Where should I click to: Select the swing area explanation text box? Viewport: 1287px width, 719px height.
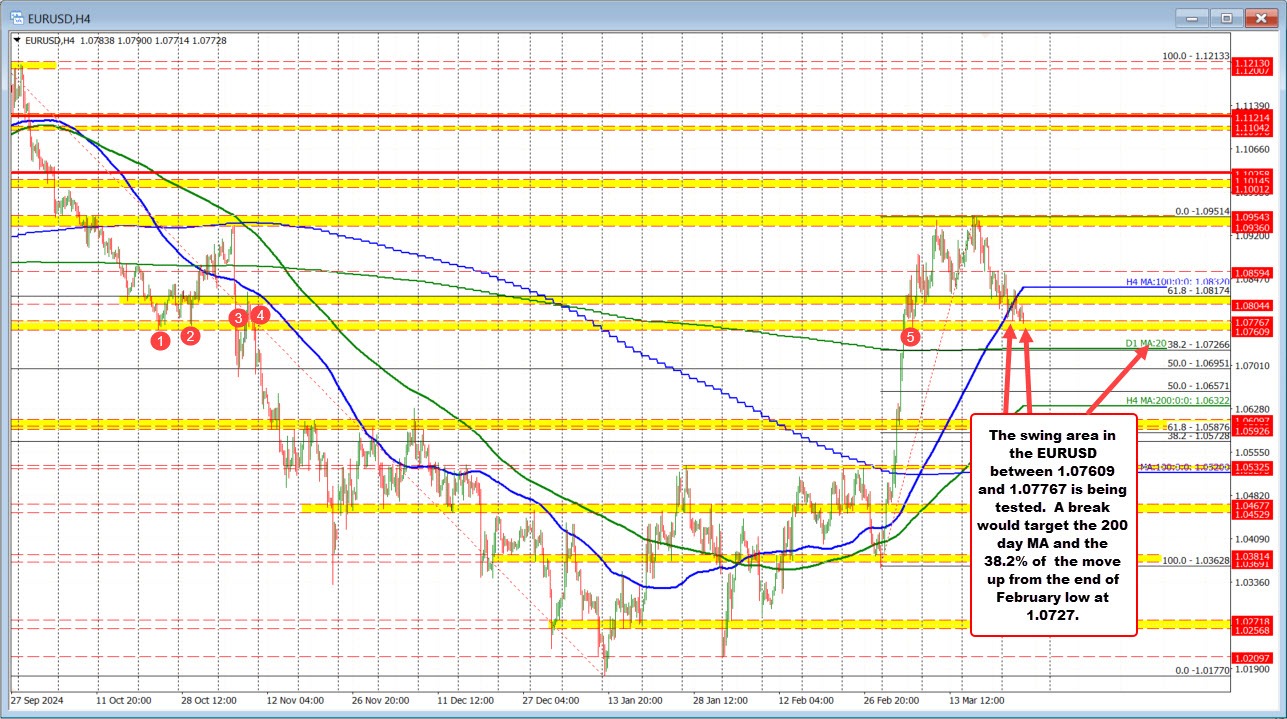[1053, 532]
